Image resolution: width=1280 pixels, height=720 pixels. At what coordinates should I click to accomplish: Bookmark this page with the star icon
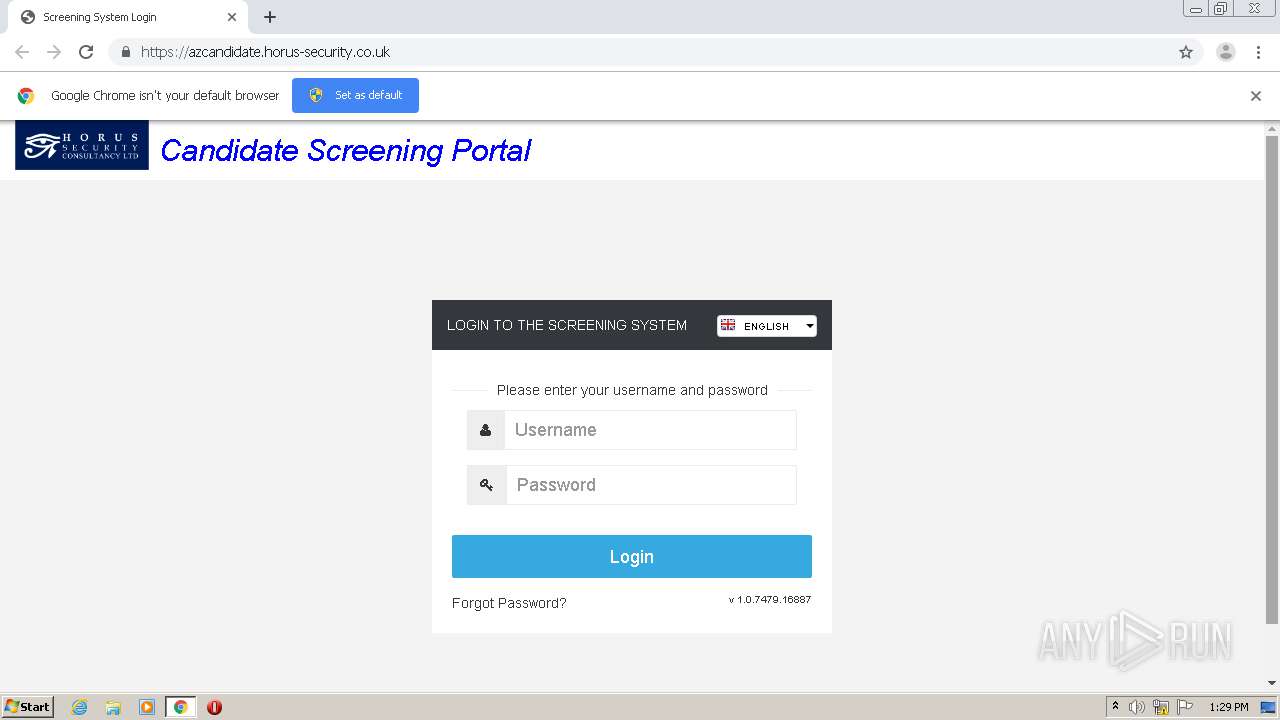1186,52
